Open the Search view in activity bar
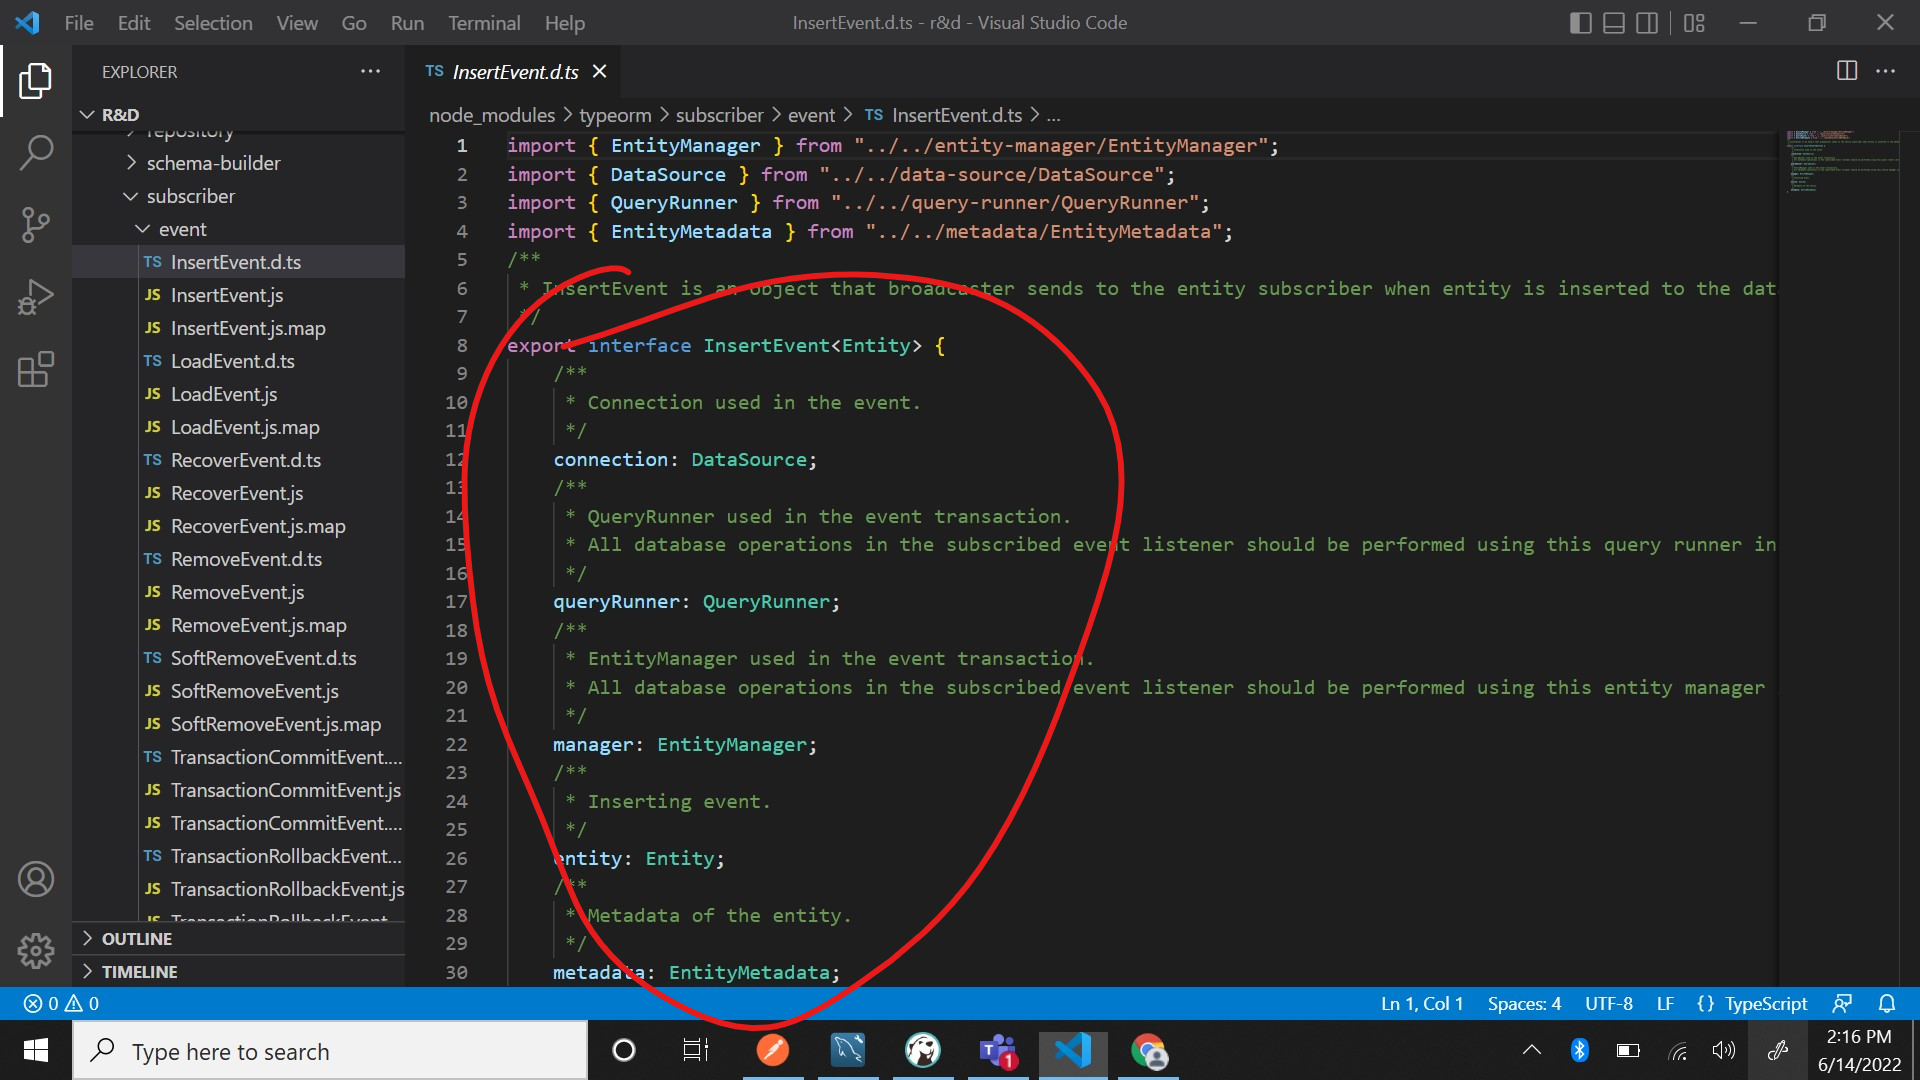1920x1080 pixels. point(36,153)
